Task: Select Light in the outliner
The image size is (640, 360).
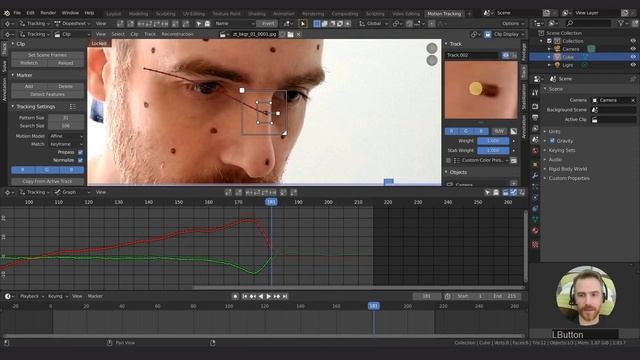Action: (567, 65)
